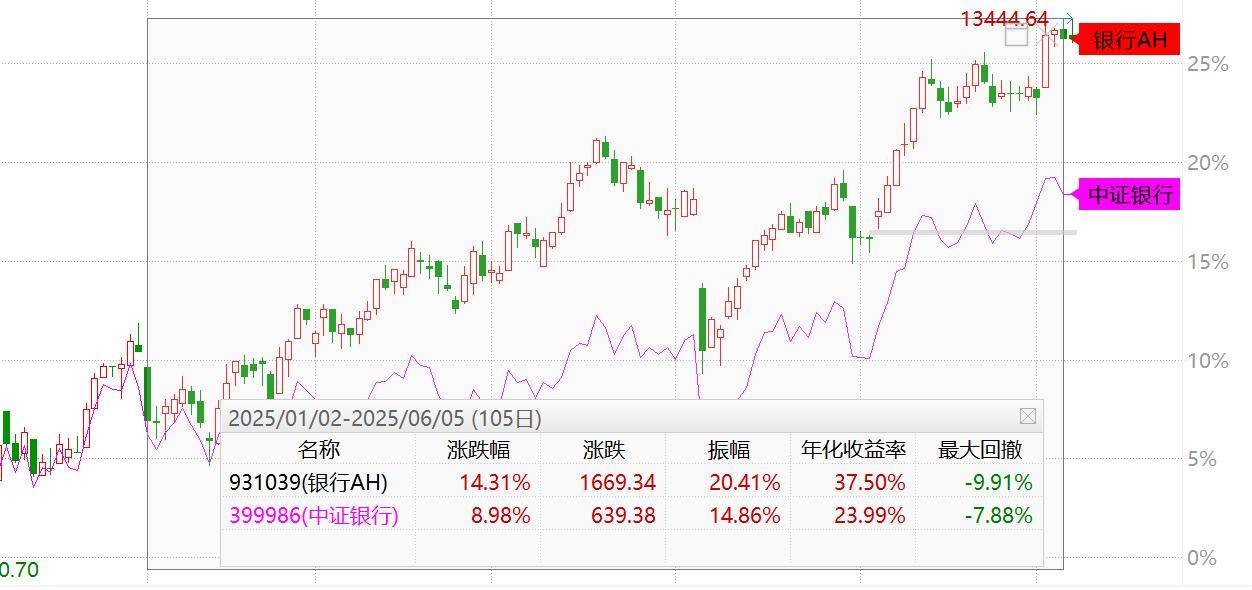Image resolution: width=1252 pixels, height=590 pixels.
Task: Sort by the 涨跌幅 column header
Action: point(478,450)
